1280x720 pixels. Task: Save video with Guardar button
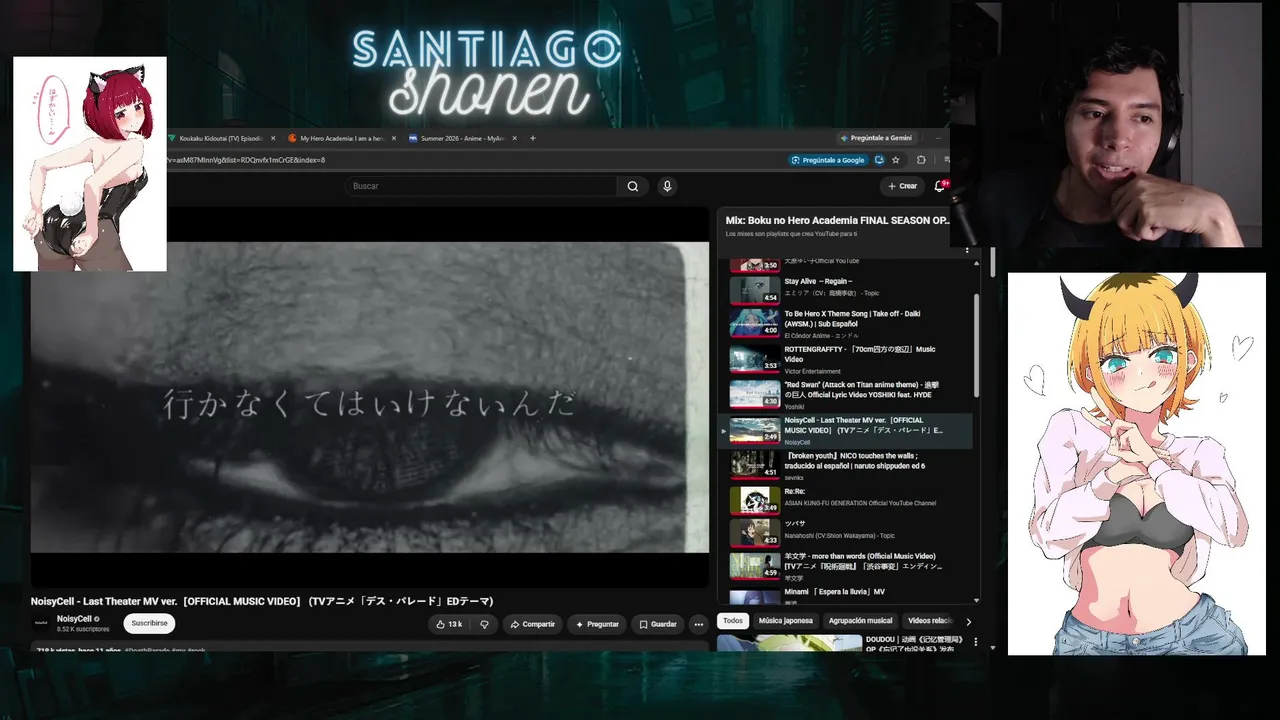[658, 624]
